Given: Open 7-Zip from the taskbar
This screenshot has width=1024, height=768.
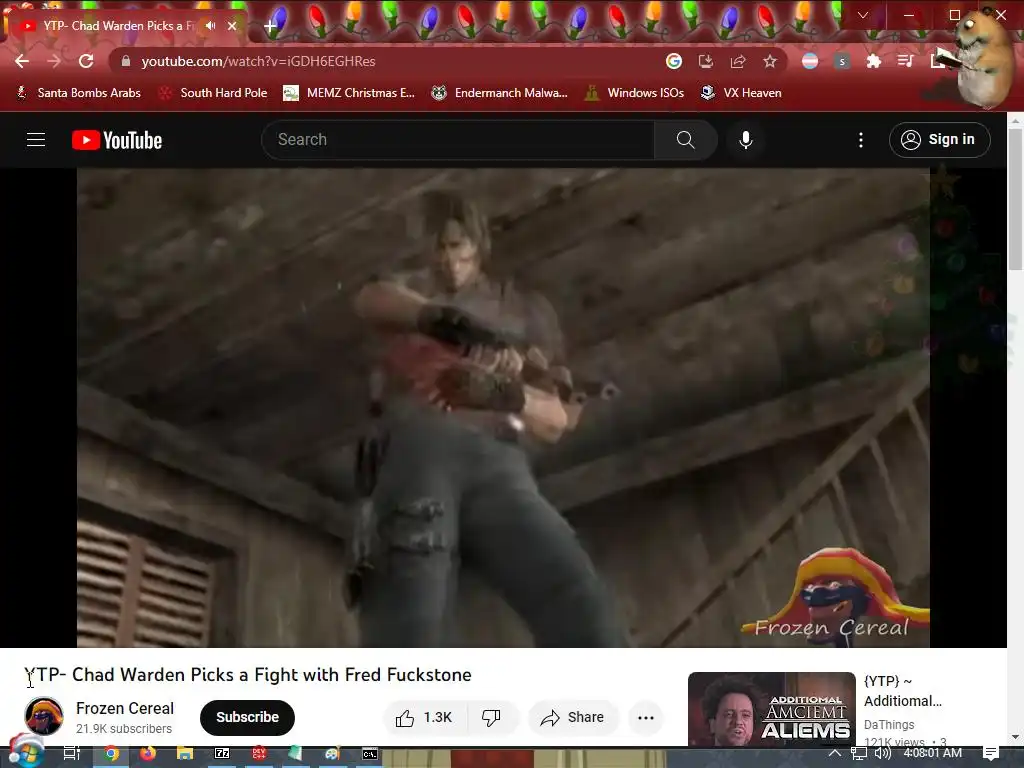Looking at the screenshot, I should point(222,754).
